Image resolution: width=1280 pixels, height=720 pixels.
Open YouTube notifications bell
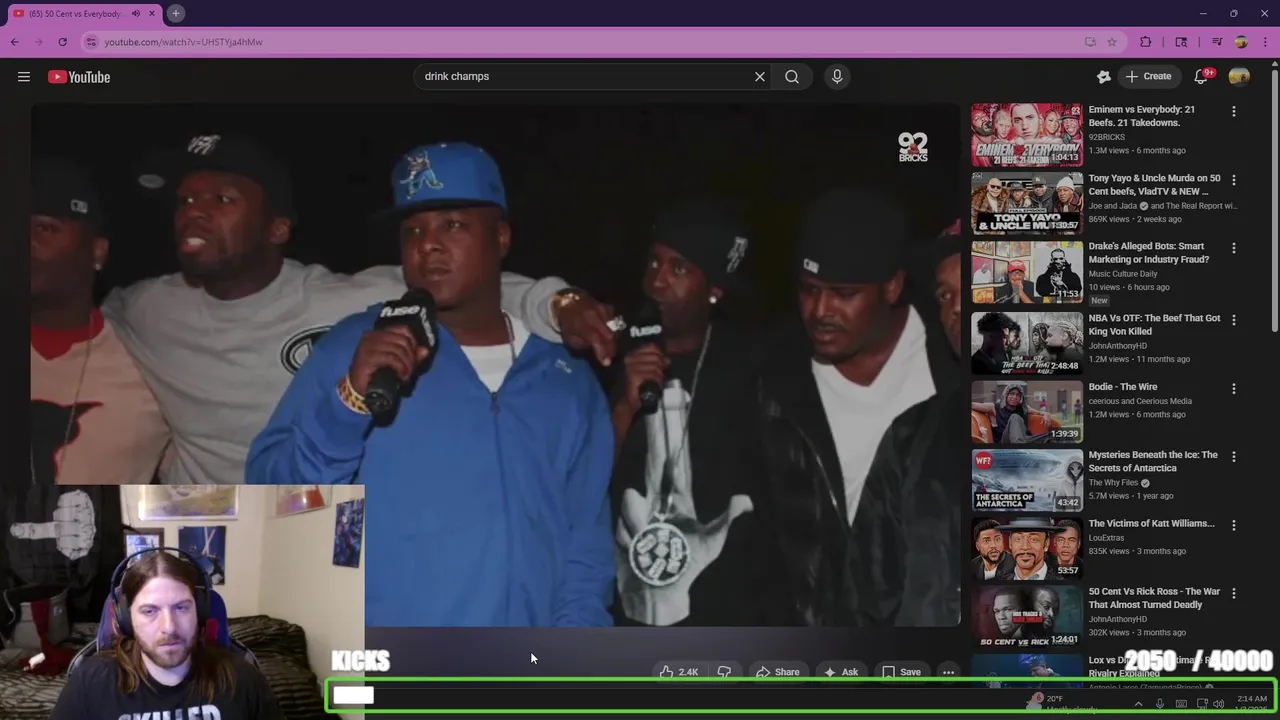[x=1203, y=77]
